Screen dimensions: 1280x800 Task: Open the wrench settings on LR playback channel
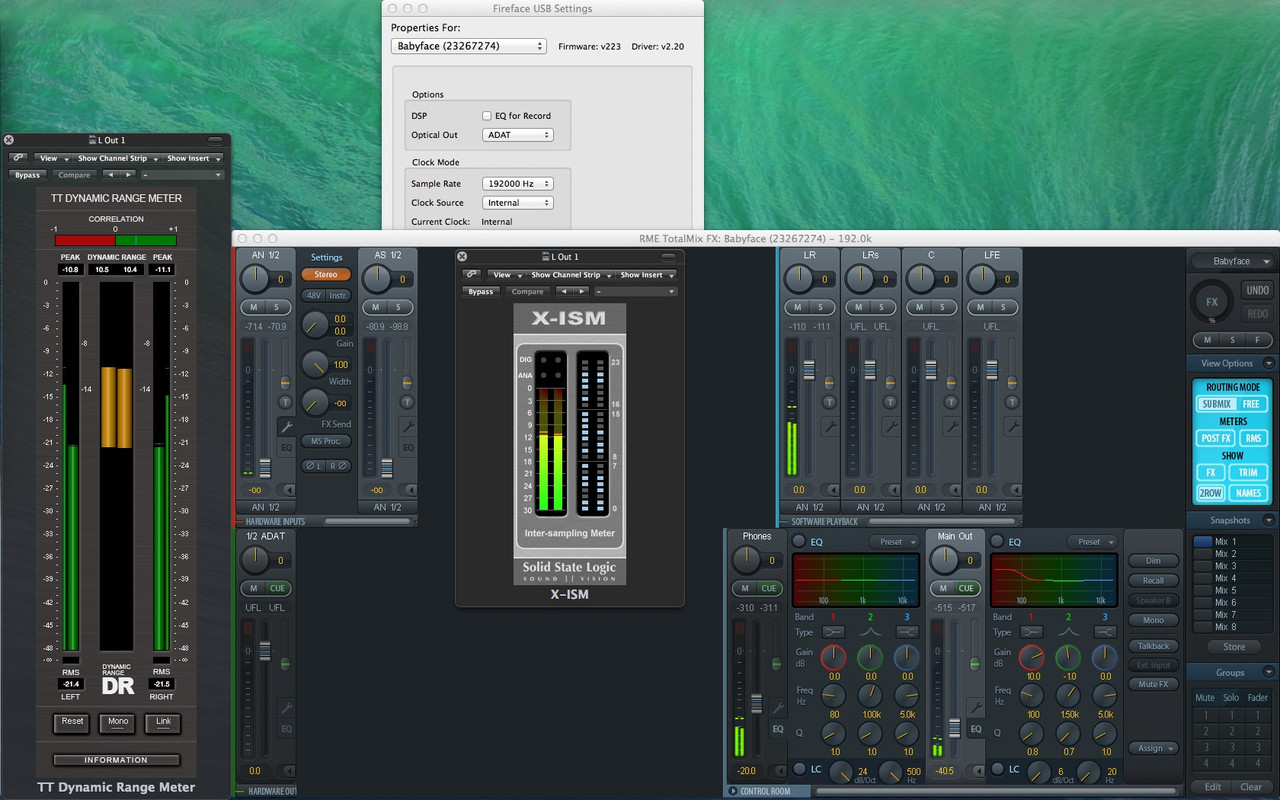click(829, 426)
